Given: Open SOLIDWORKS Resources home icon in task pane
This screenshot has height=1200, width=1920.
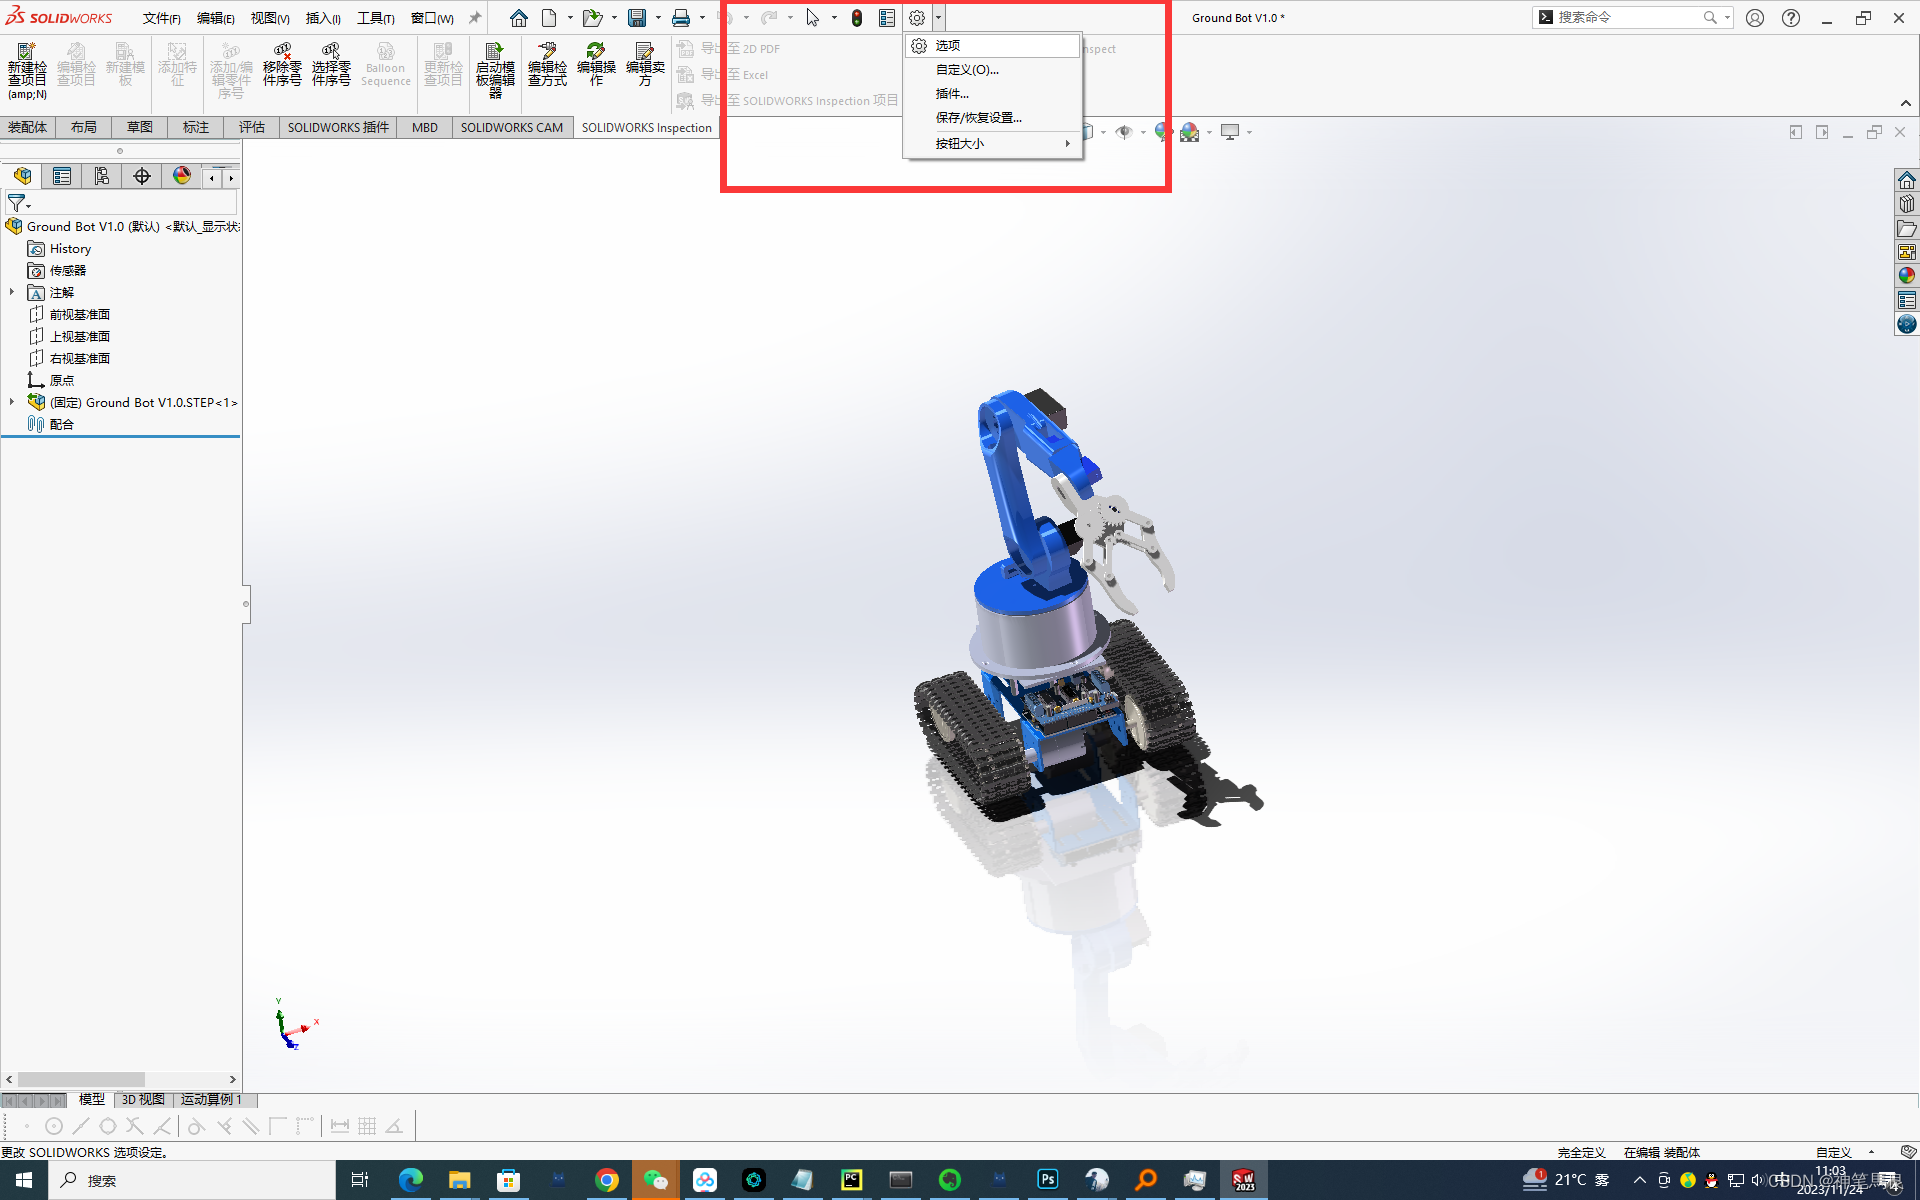Looking at the screenshot, I should click(x=1908, y=179).
